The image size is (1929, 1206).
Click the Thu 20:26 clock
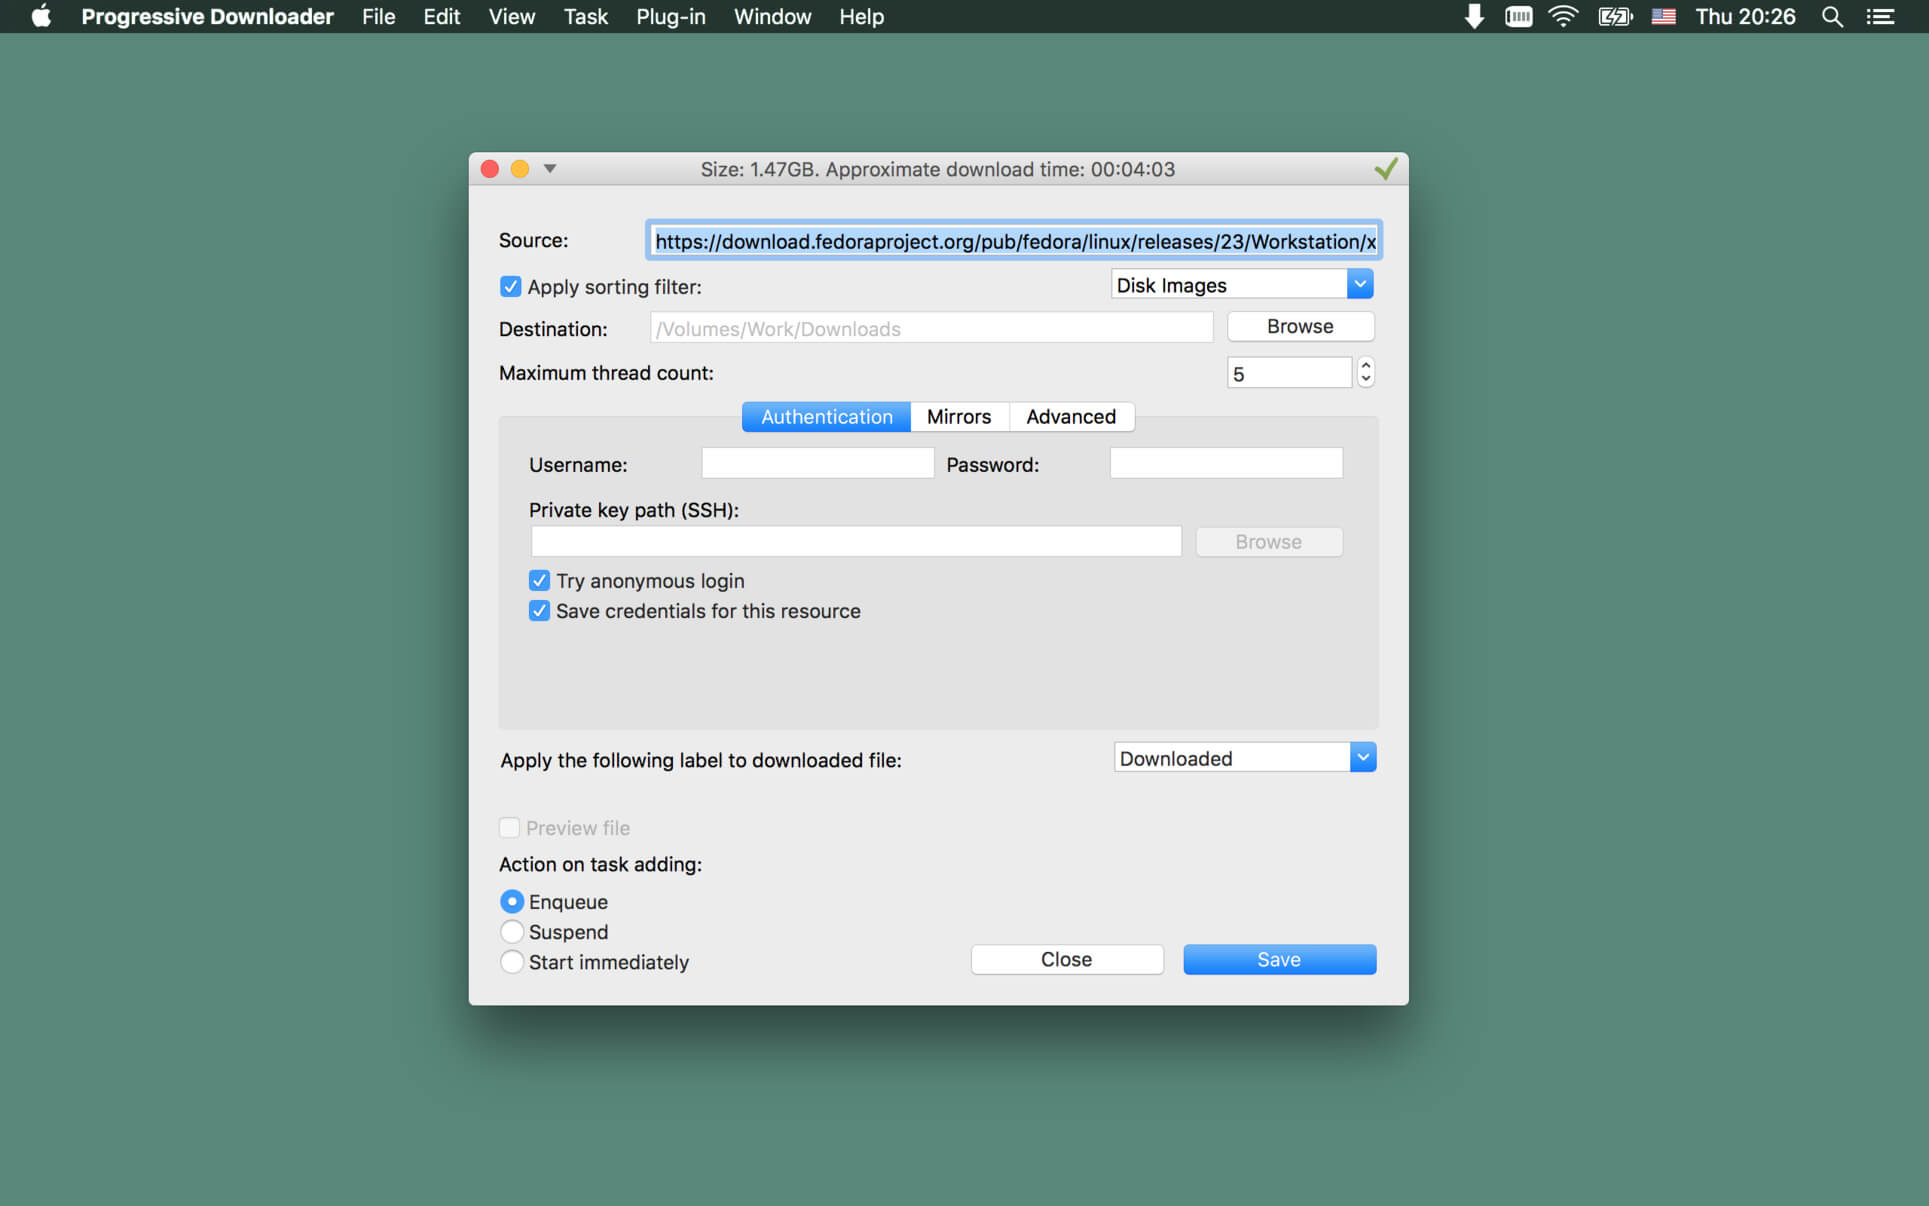[x=1745, y=16]
